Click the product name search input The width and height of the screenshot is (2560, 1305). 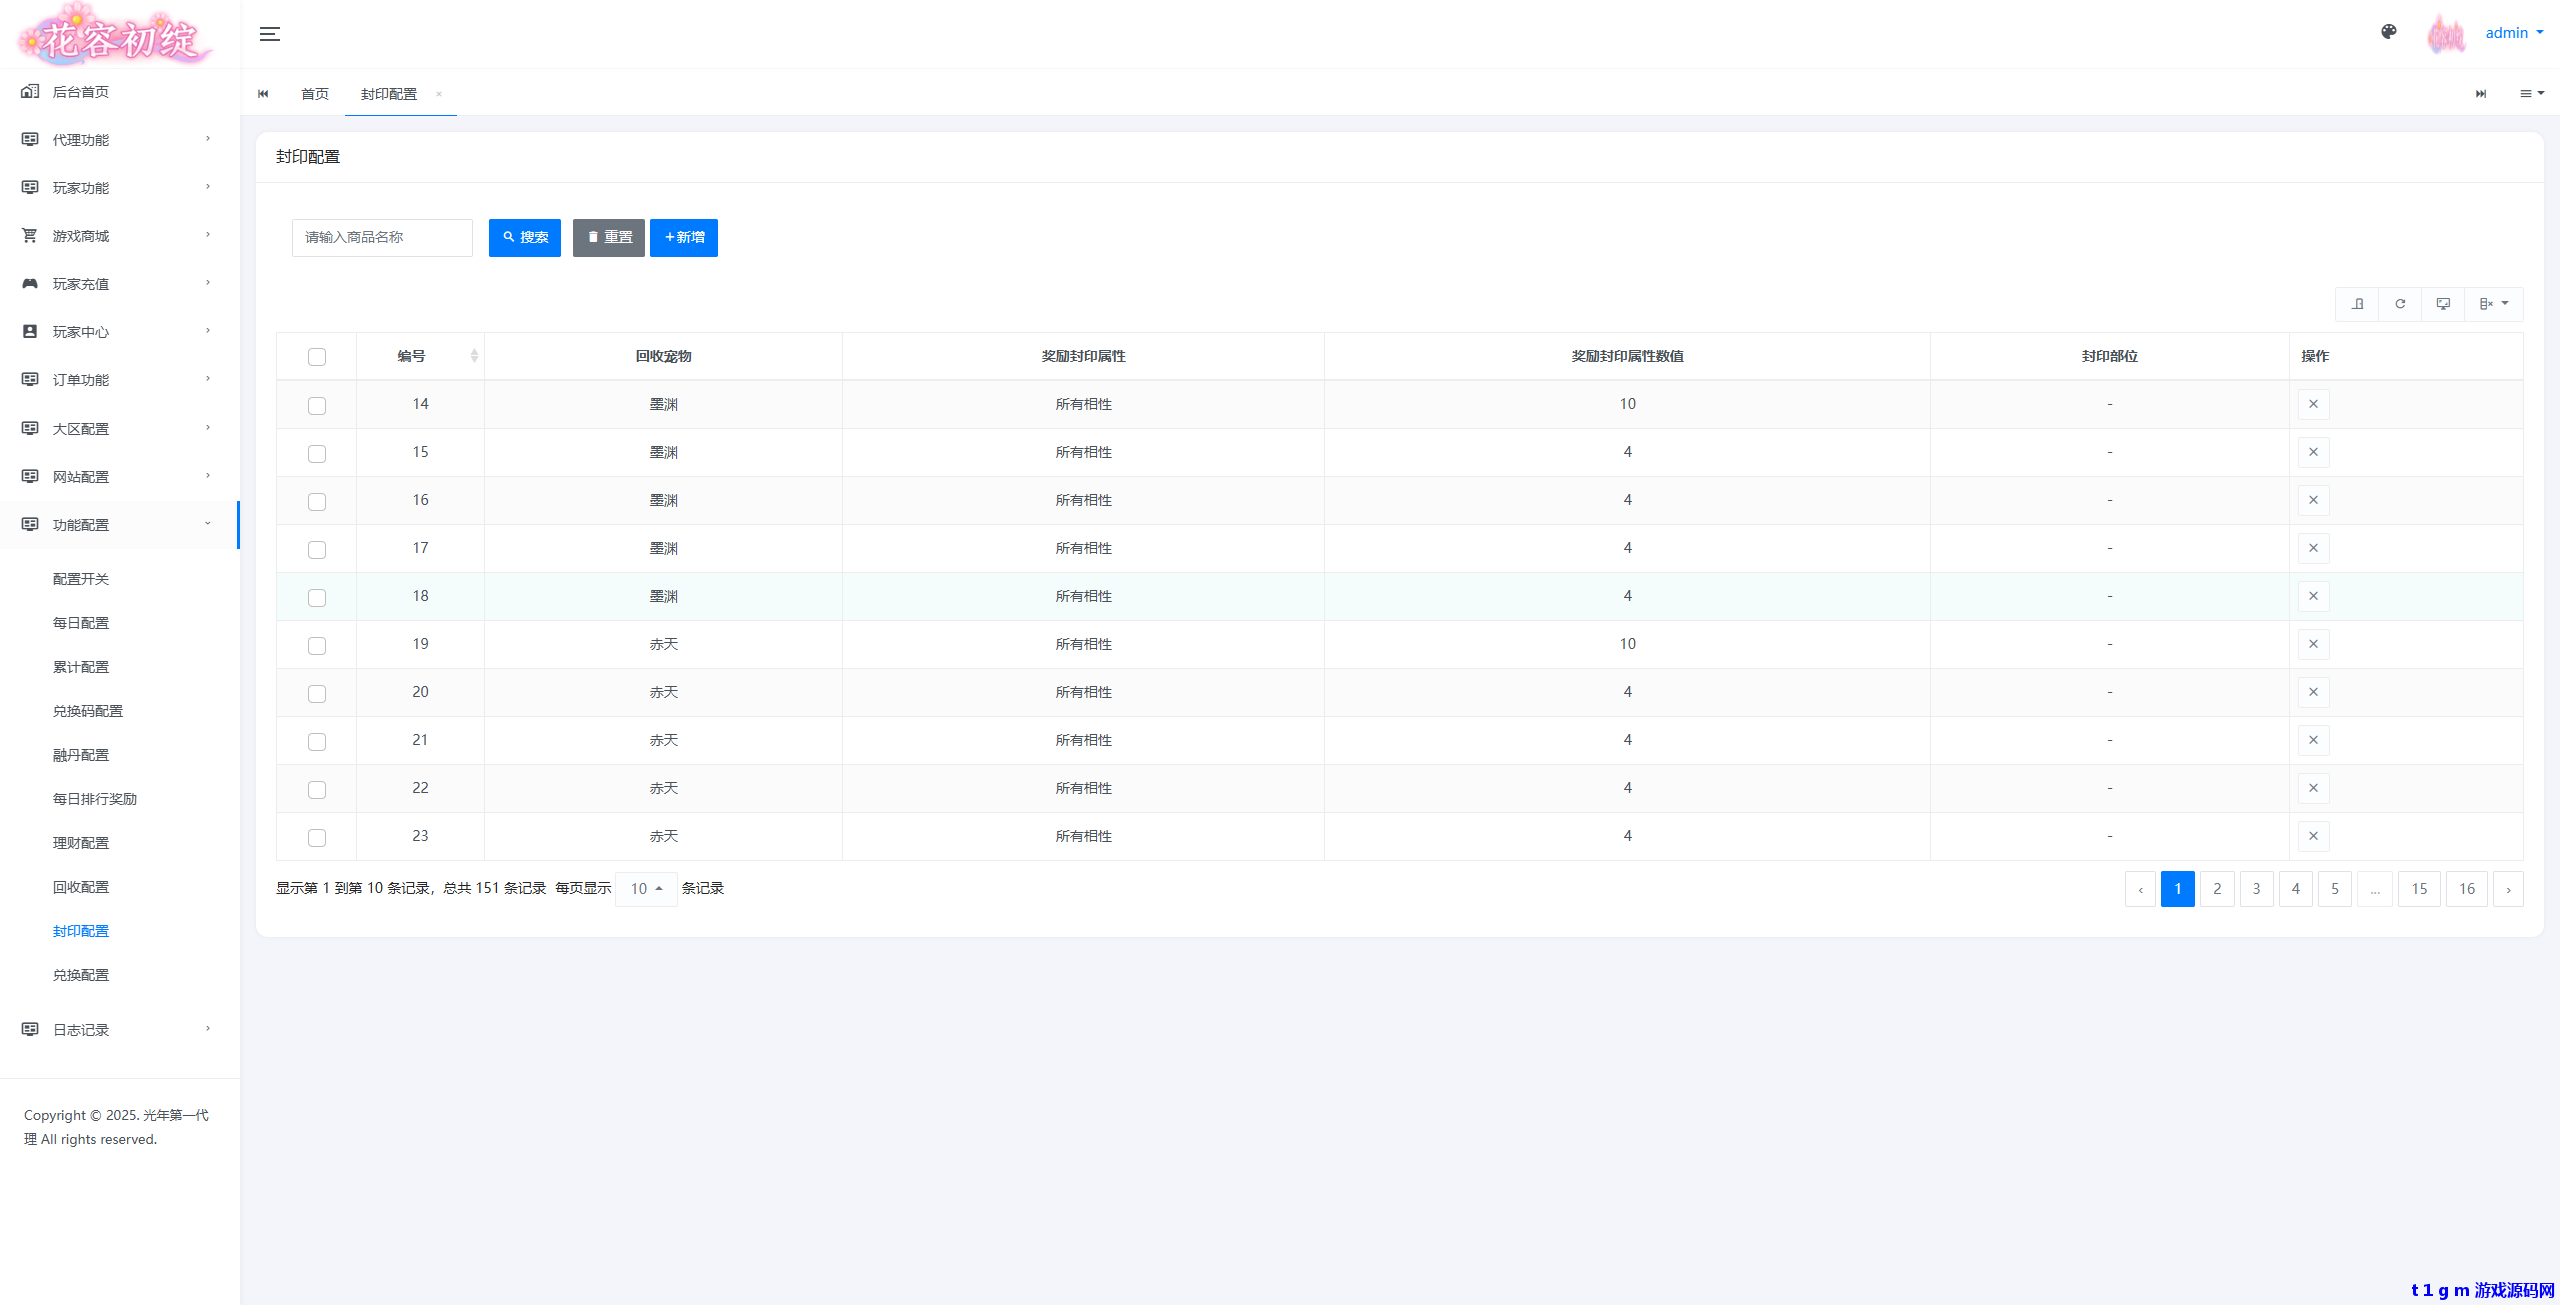pyautogui.click(x=382, y=237)
